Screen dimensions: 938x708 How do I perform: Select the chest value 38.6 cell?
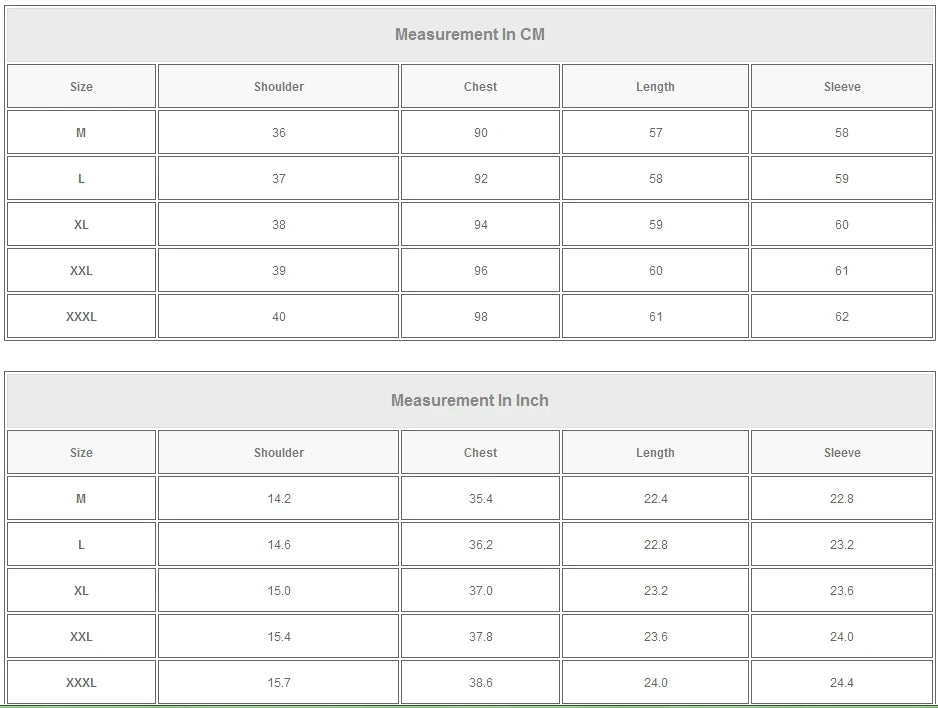[481, 683]
